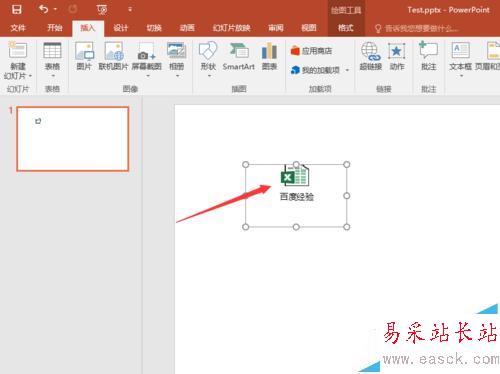Click the Undo arrow icon
The height and width of the screenshot is (374, 500).
[x=44, y=9]
